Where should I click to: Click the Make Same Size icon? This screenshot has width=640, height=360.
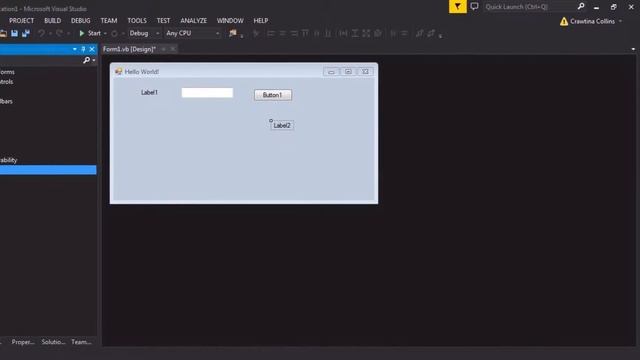[366, 33]
